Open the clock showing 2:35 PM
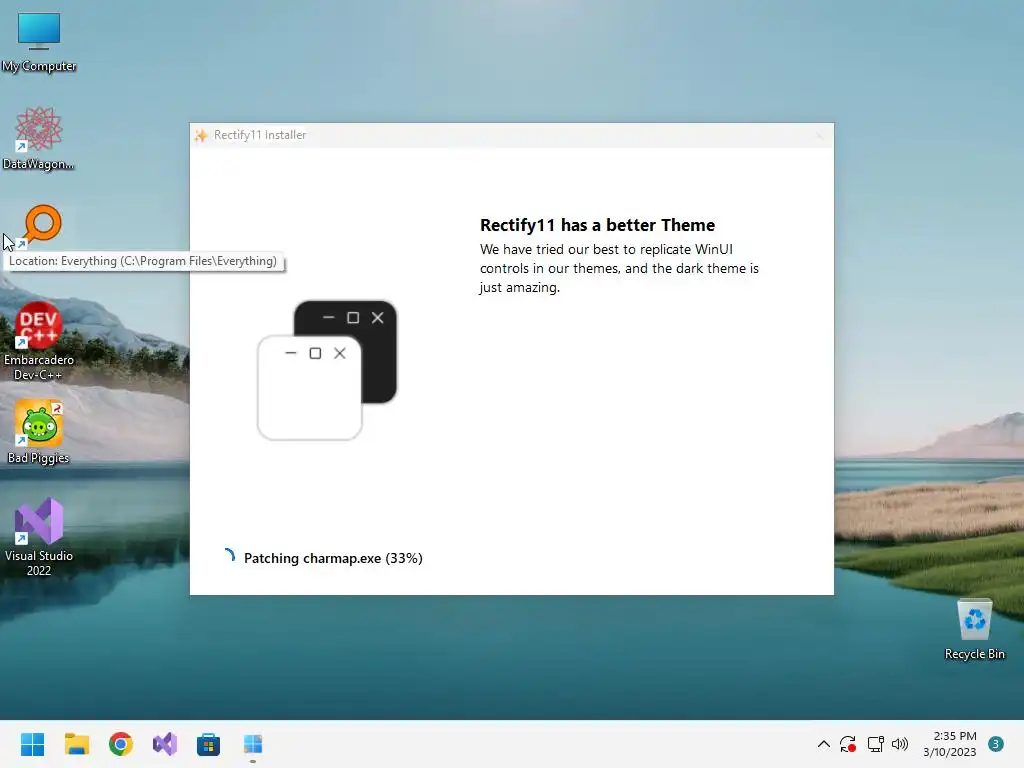This screenshot has width=1024, height=768. (950, 744)
